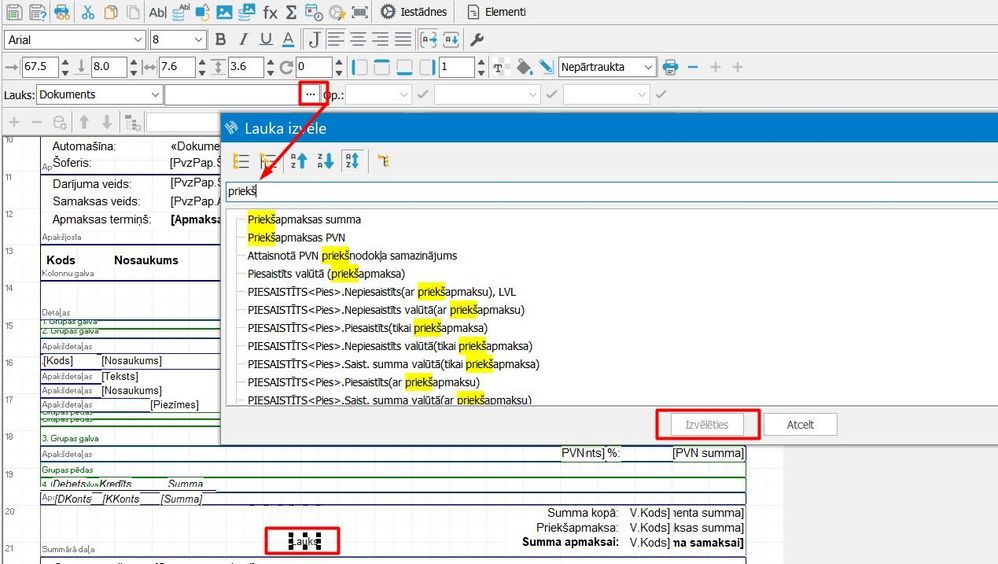
Task: Toggle the A-Z both-direction sort icon
Action: pos(352,160)
